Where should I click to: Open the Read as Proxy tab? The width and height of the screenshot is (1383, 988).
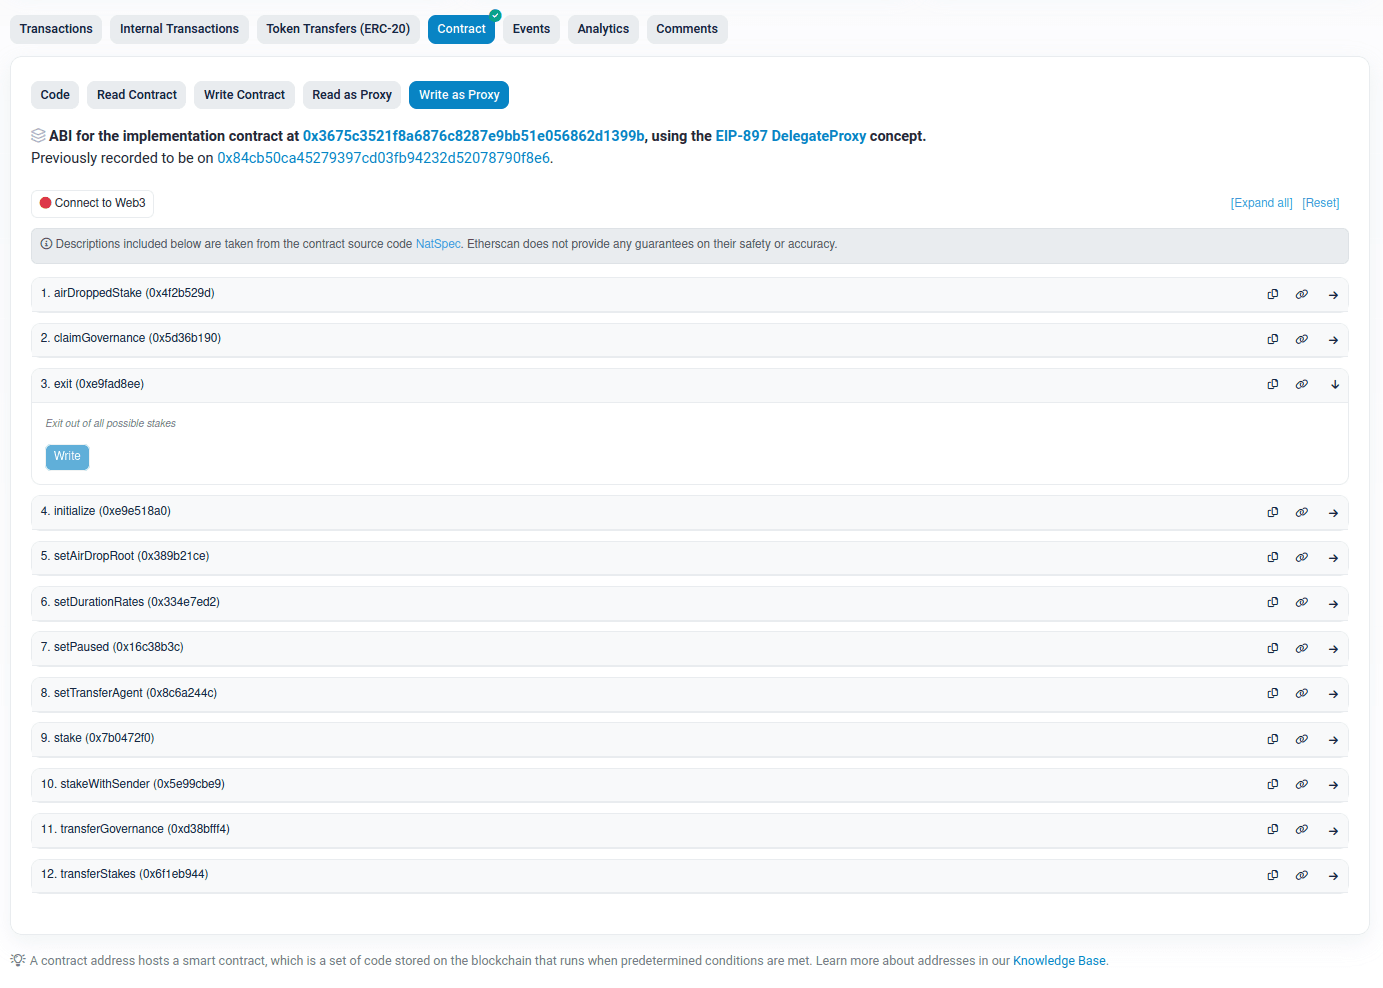pyautogui.click(x=352, y=95)
